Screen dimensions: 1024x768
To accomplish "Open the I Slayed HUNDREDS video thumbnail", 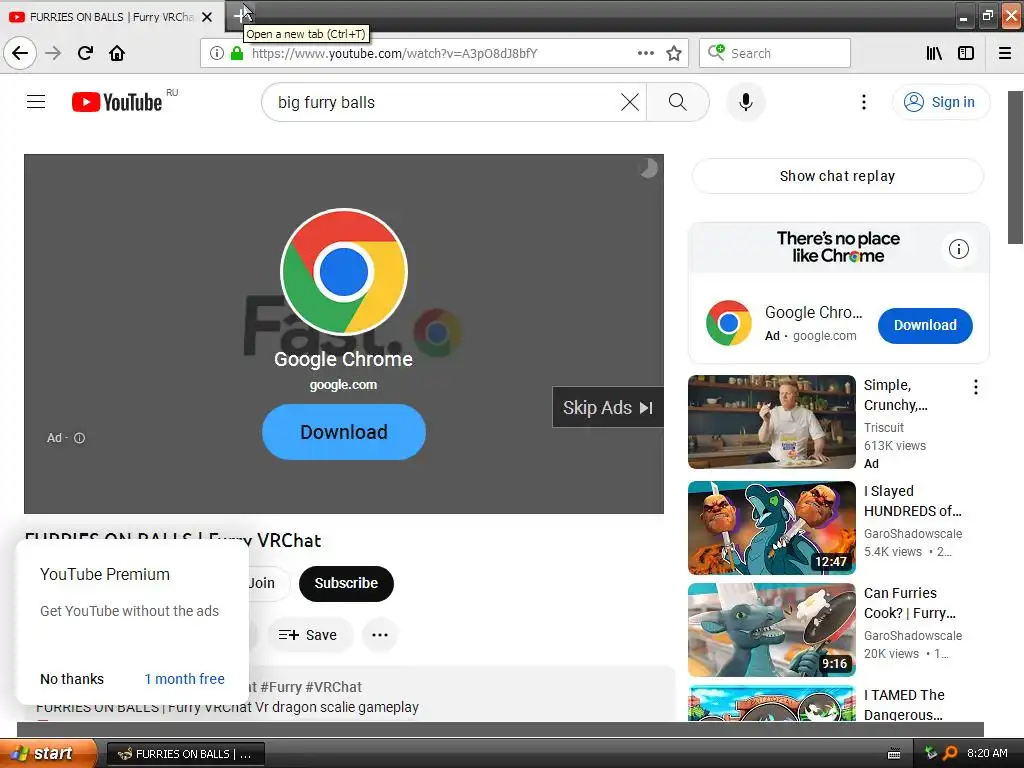I will tap(771, 528).
